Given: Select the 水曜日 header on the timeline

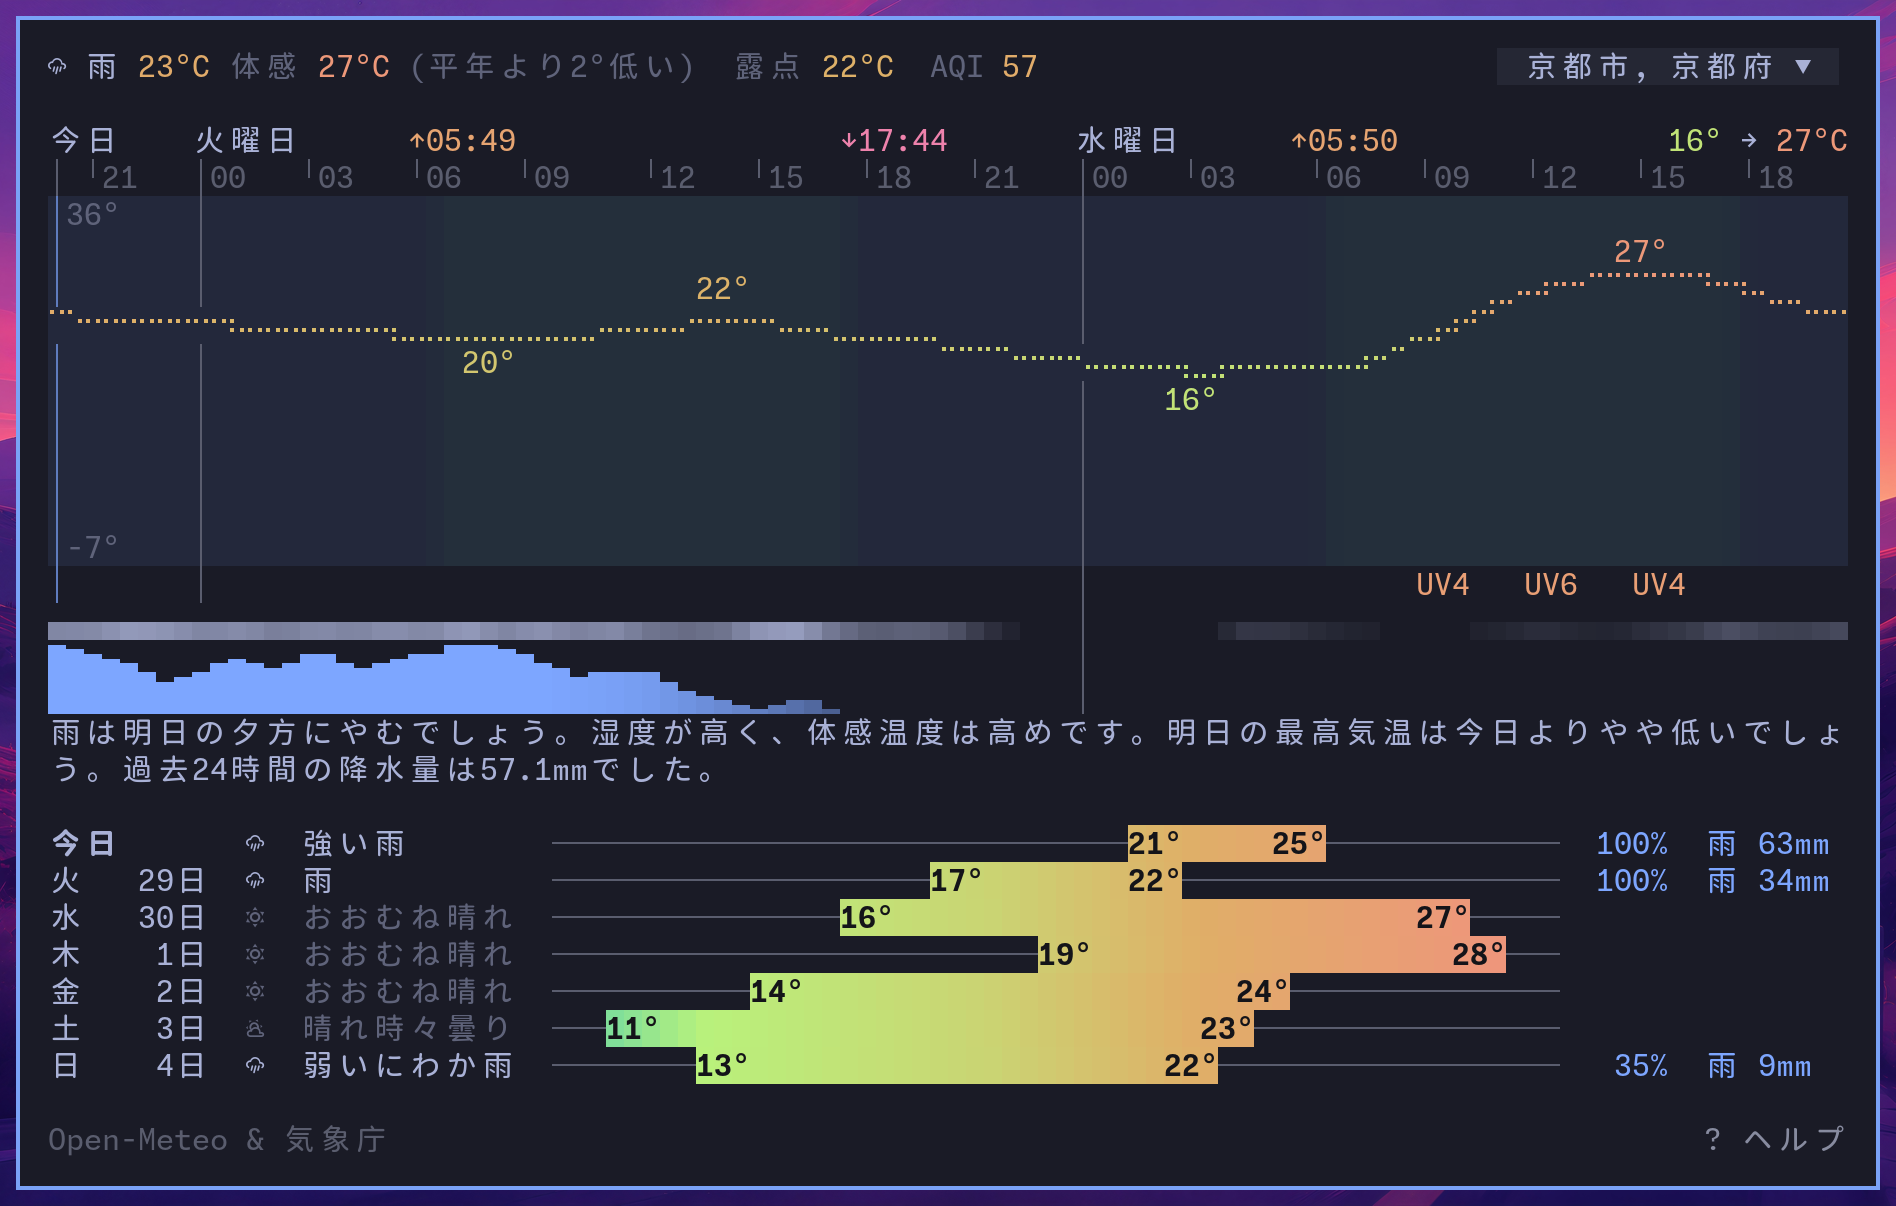Looking at the screenshot, I should [1128, 141].
